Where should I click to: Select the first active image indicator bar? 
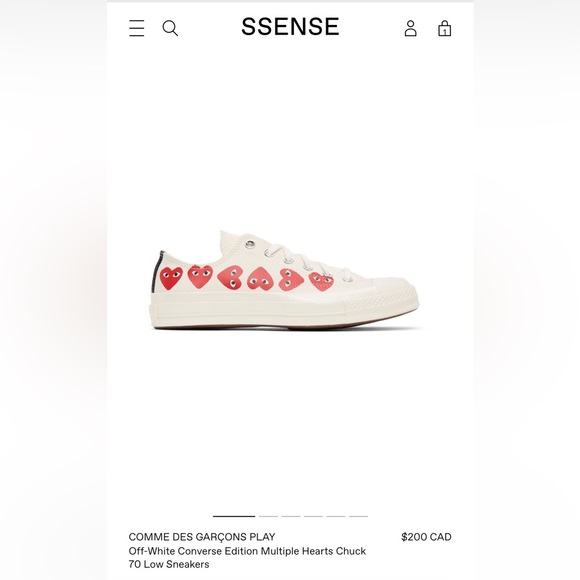tap(234, 516)
